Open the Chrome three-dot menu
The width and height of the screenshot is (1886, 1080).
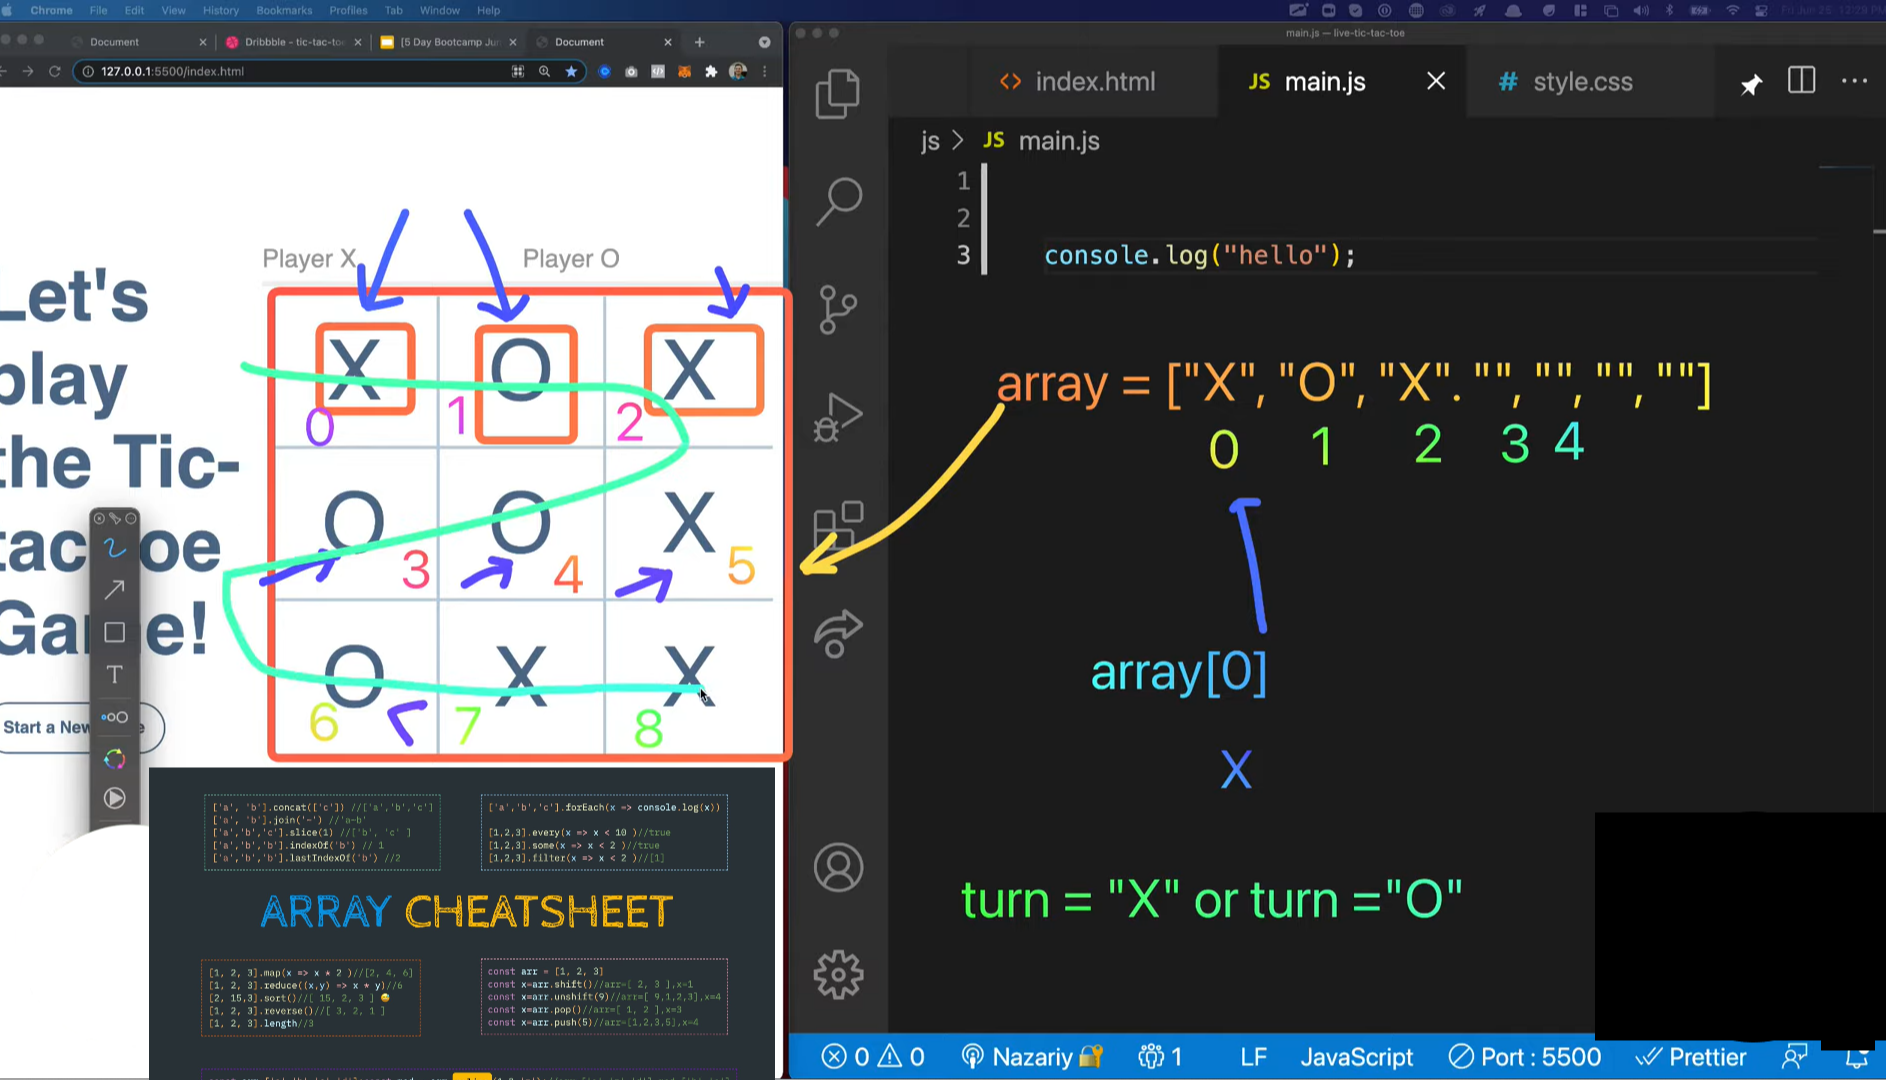[x=763, y=71]
